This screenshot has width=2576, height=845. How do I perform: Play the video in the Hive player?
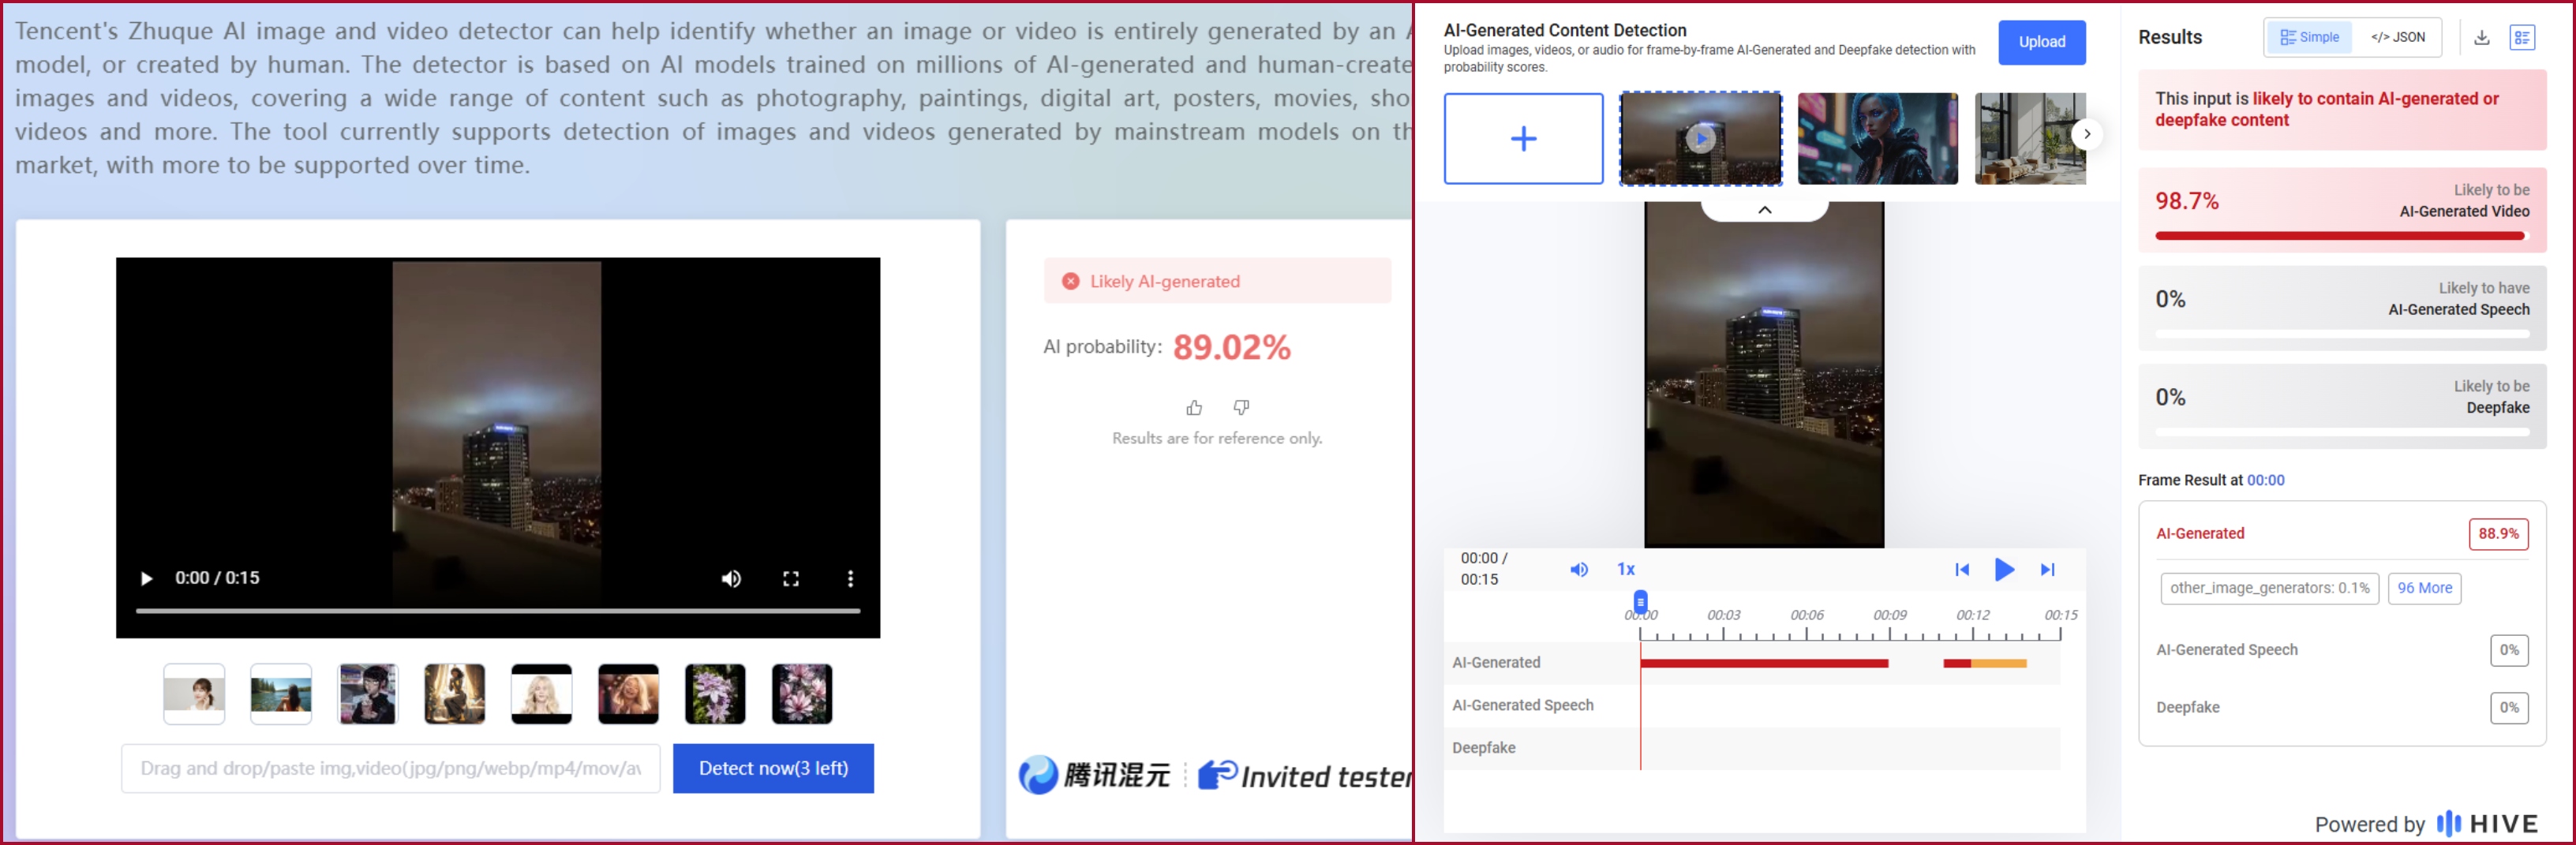2004,569
